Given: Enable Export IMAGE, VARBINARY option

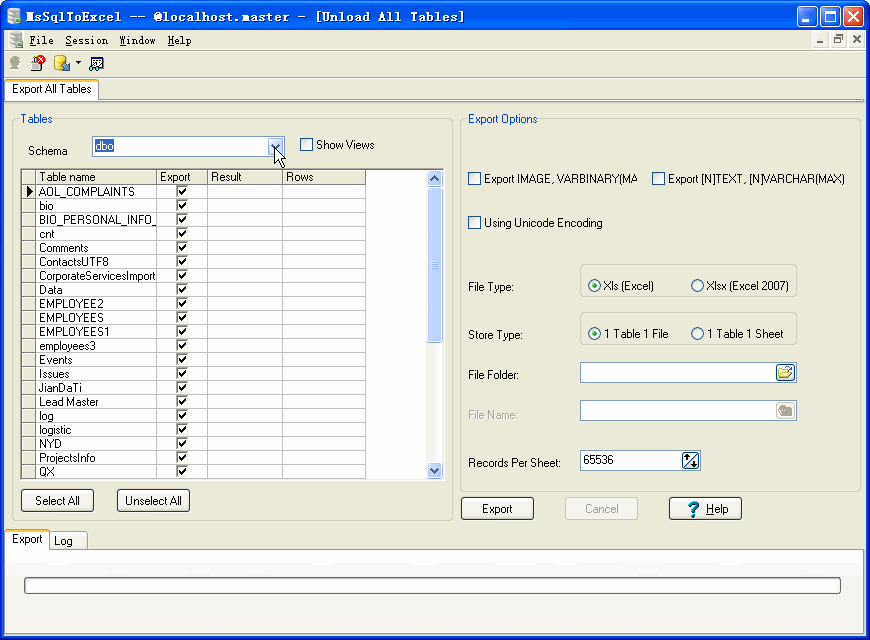Looking at the screenshot, I should click(474, 179).
